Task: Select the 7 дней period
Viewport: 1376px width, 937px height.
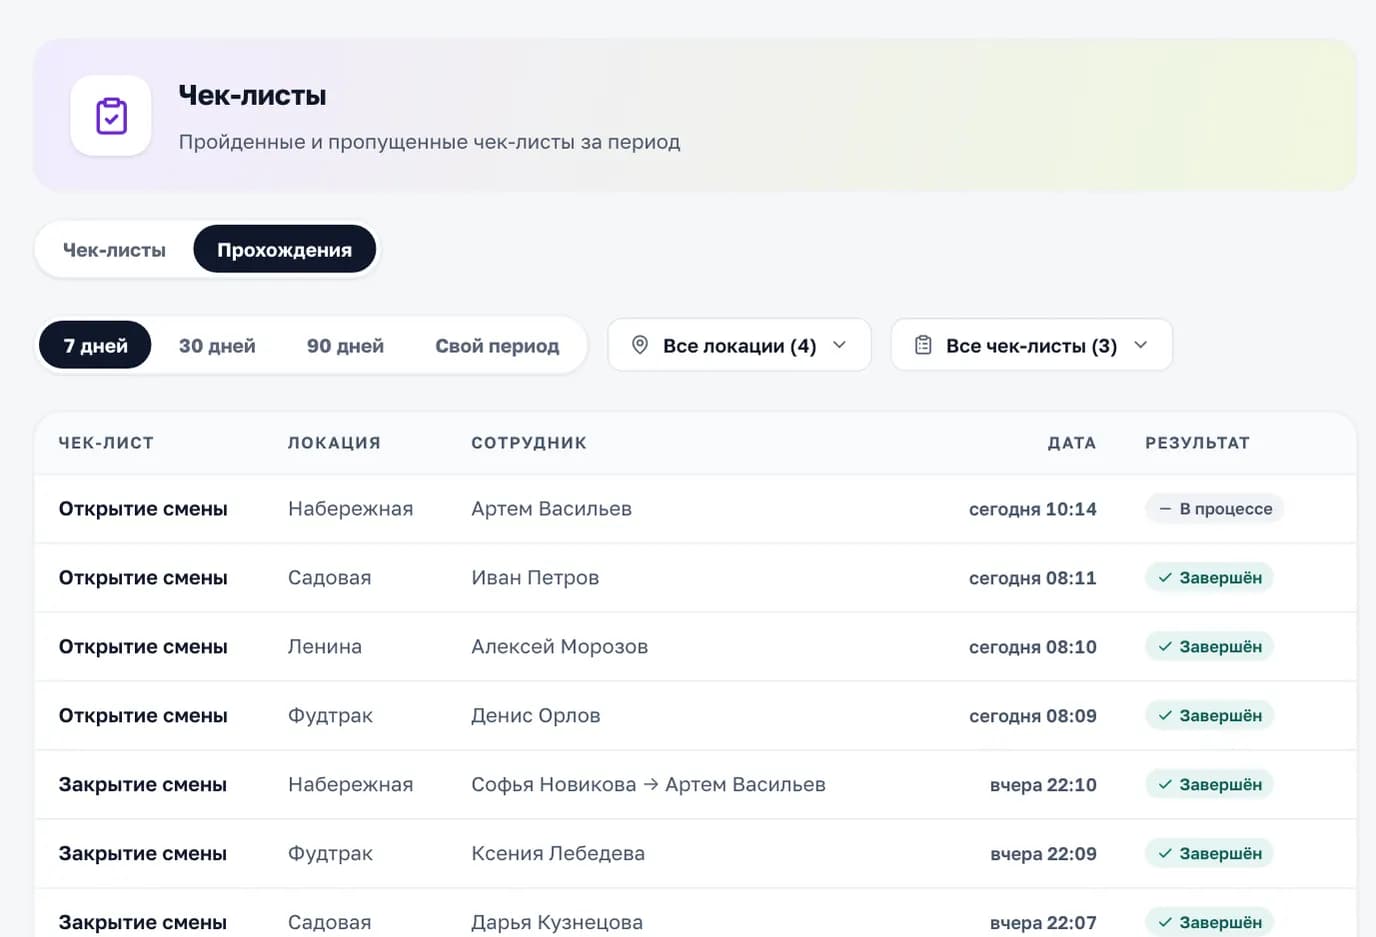Action: click(95, 345)
